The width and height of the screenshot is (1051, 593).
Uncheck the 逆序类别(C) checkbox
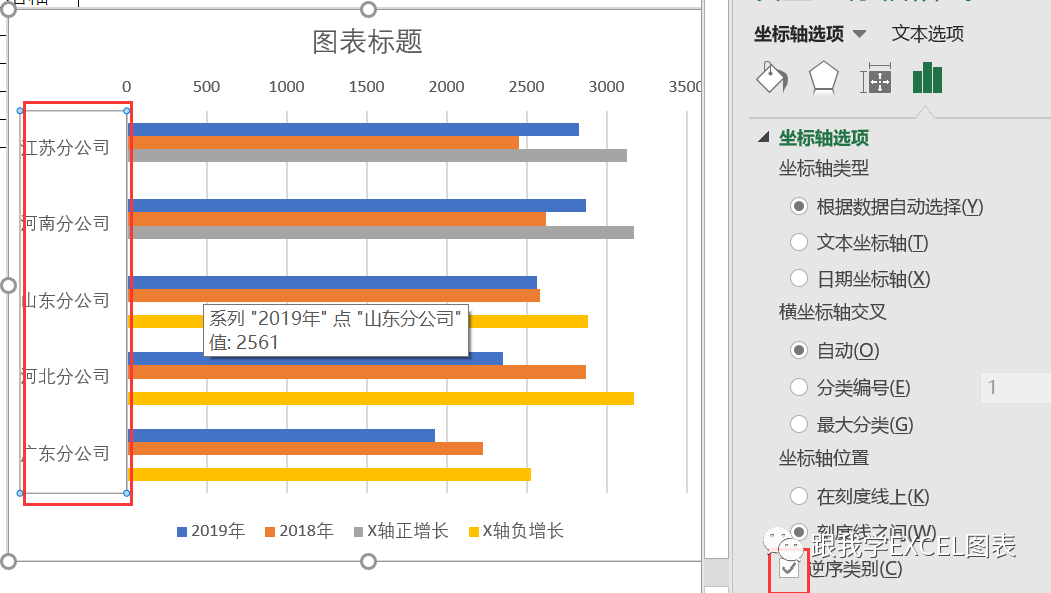coord(790,569)
